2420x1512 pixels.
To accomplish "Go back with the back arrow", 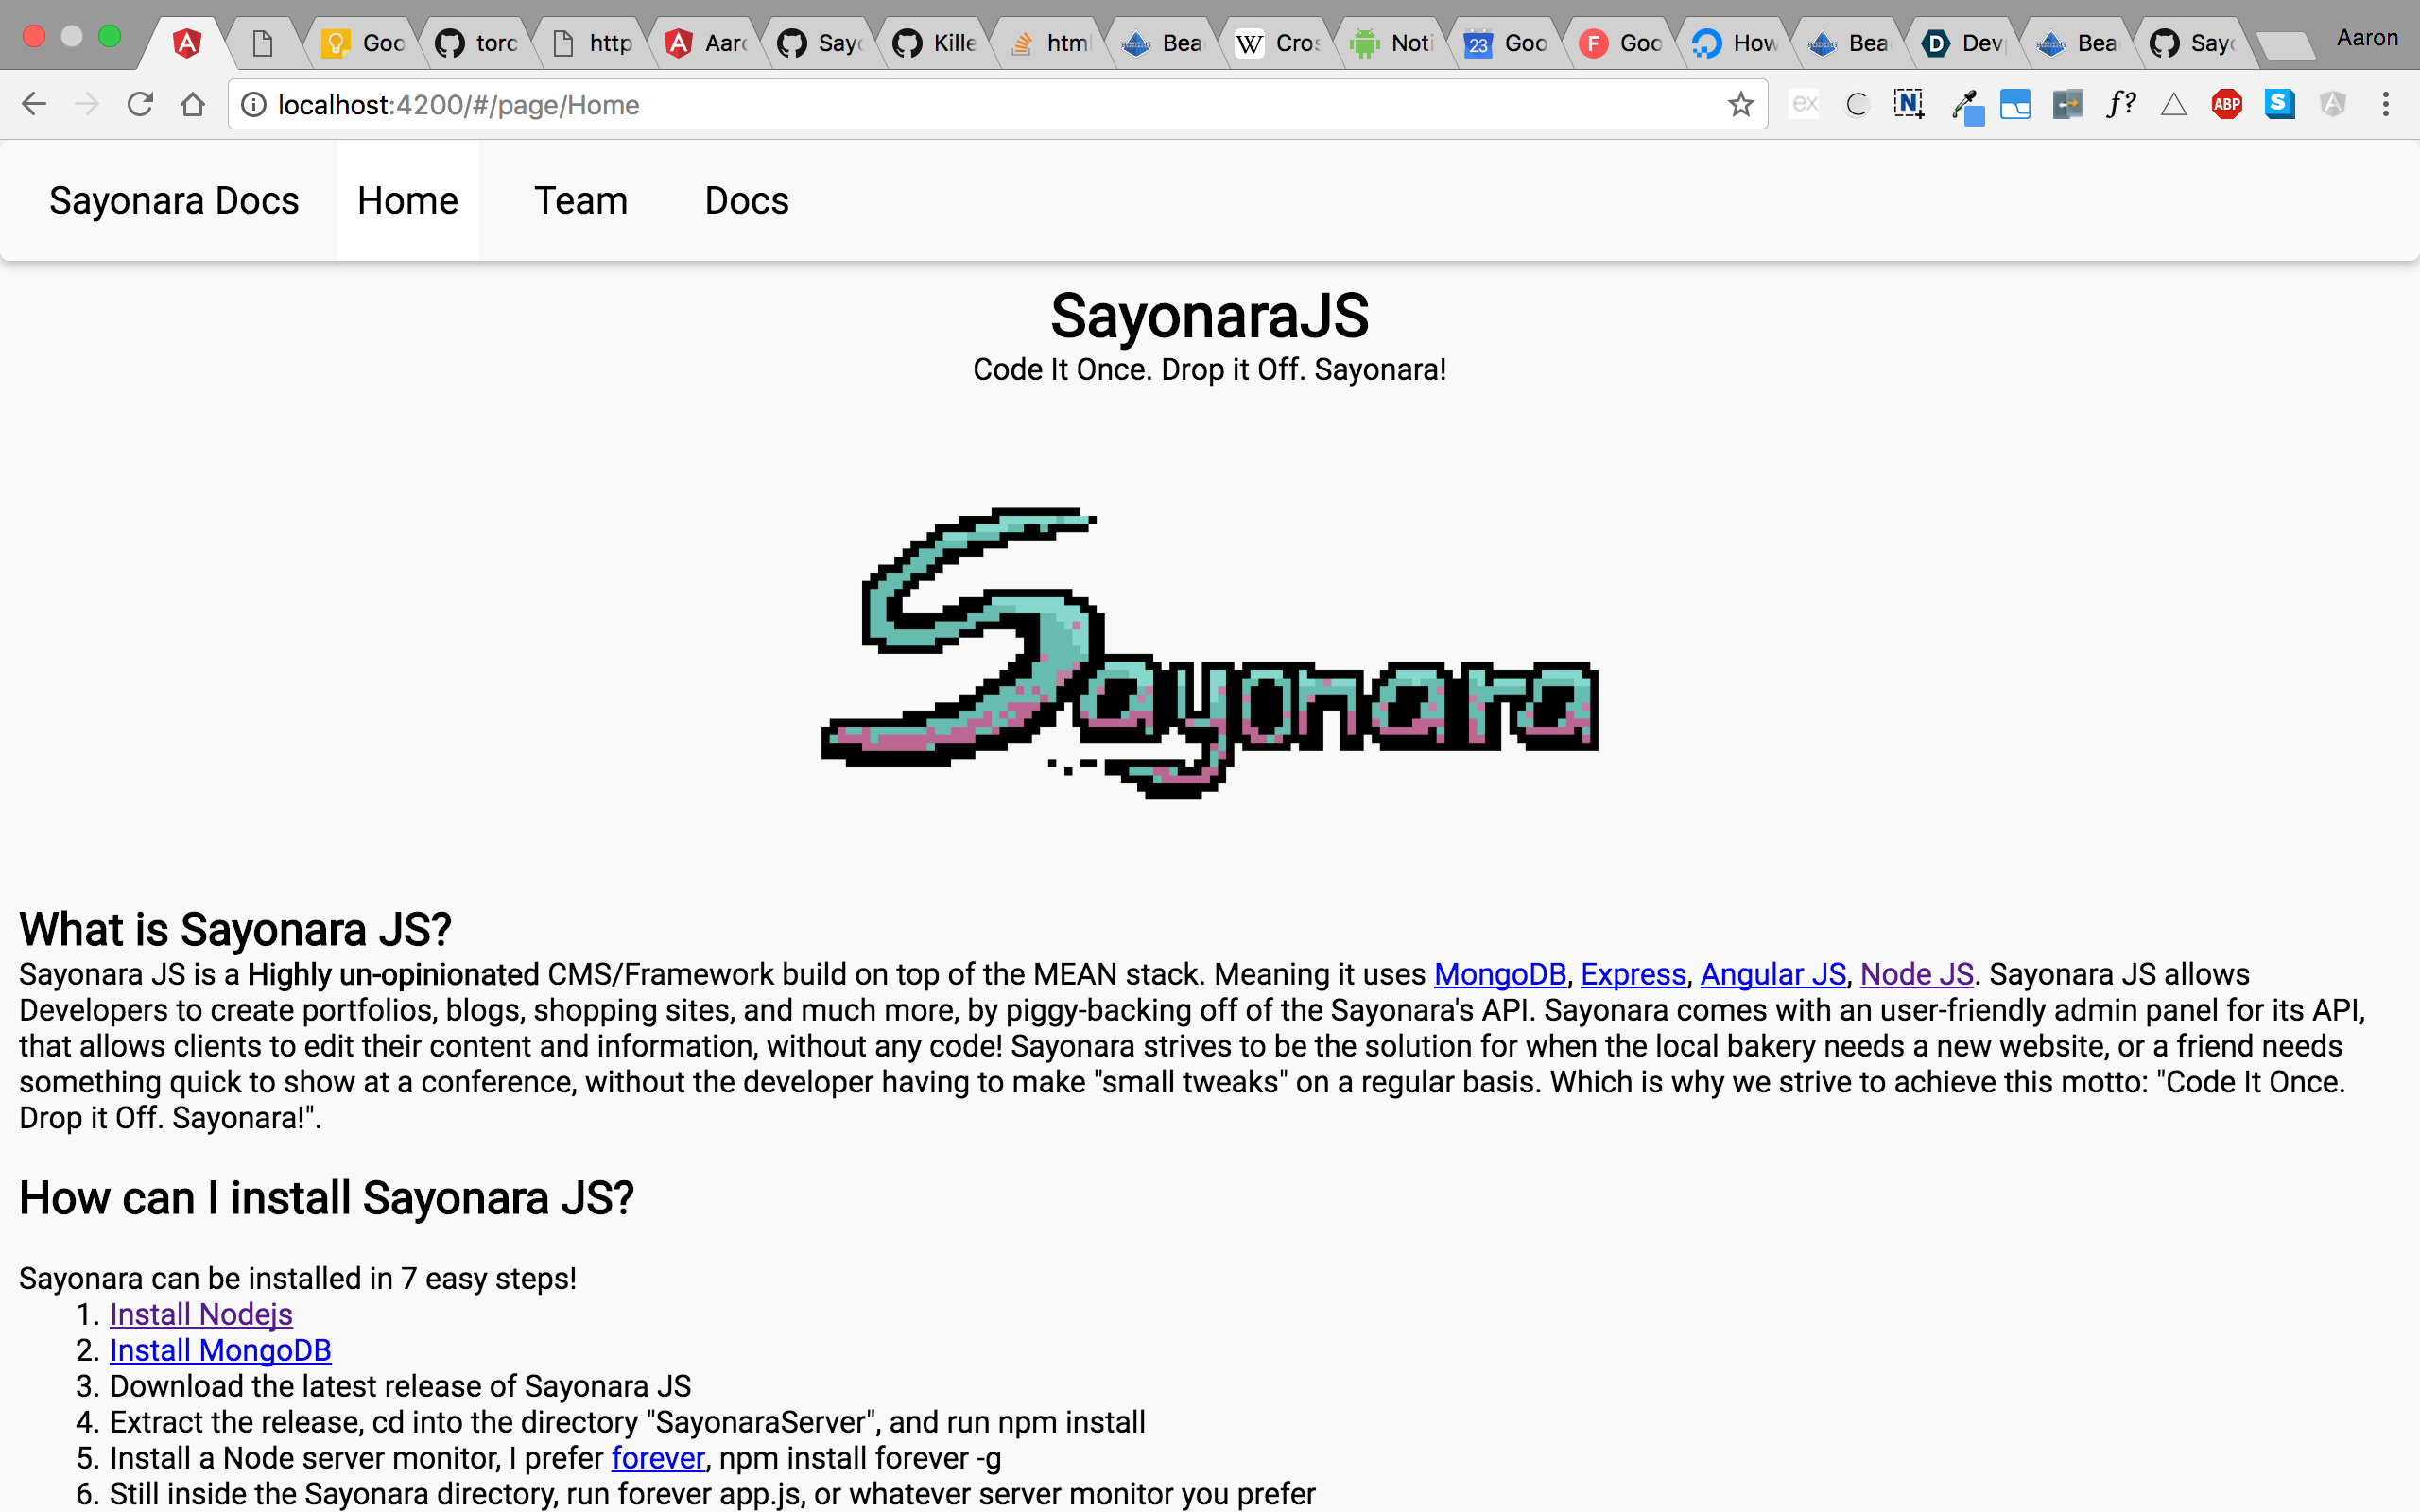I will [34, 104].
